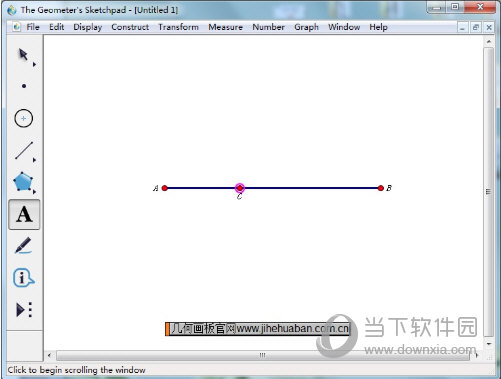Select the Point tool
The width and height of the screenshot is (501, 379).
[x=24, y=86]
